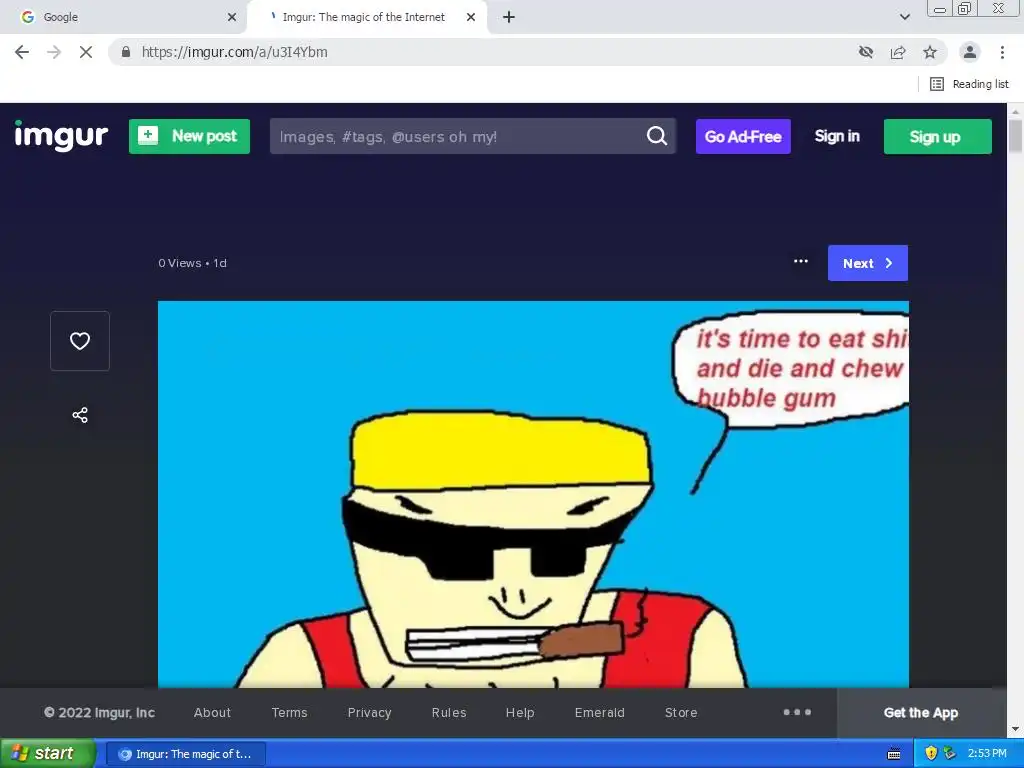Open Go Ad-Free offer
This screenshot has height=768, width=1024.
tap(743, 136)
